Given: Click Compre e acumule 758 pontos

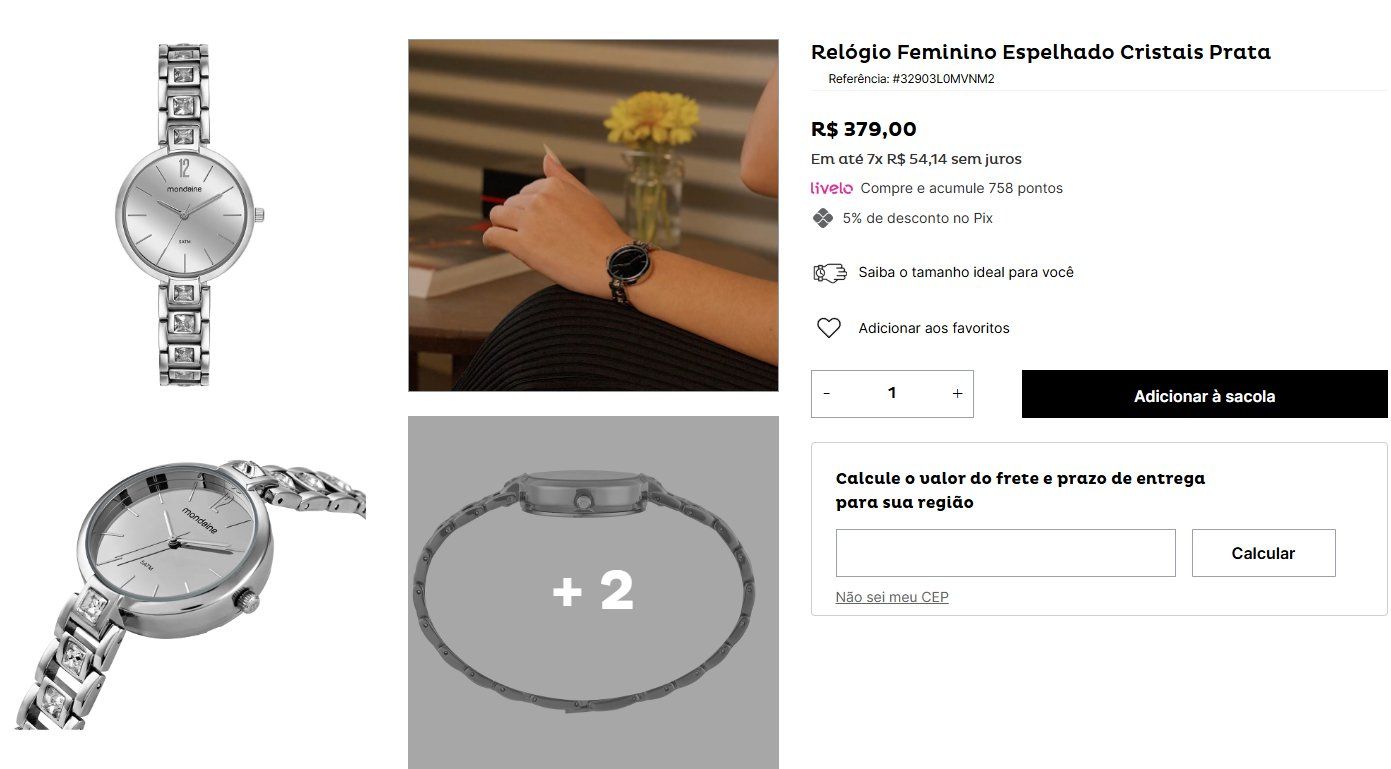Looking at the screenshot, I should (961, 188).
